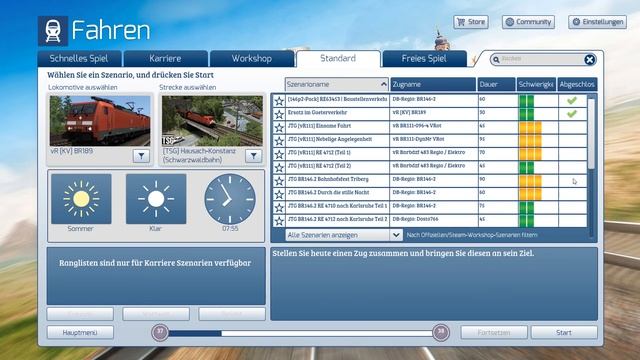
Task: Open the locomotive filter funnel for BR189
Action: click(x=141, y=156)
